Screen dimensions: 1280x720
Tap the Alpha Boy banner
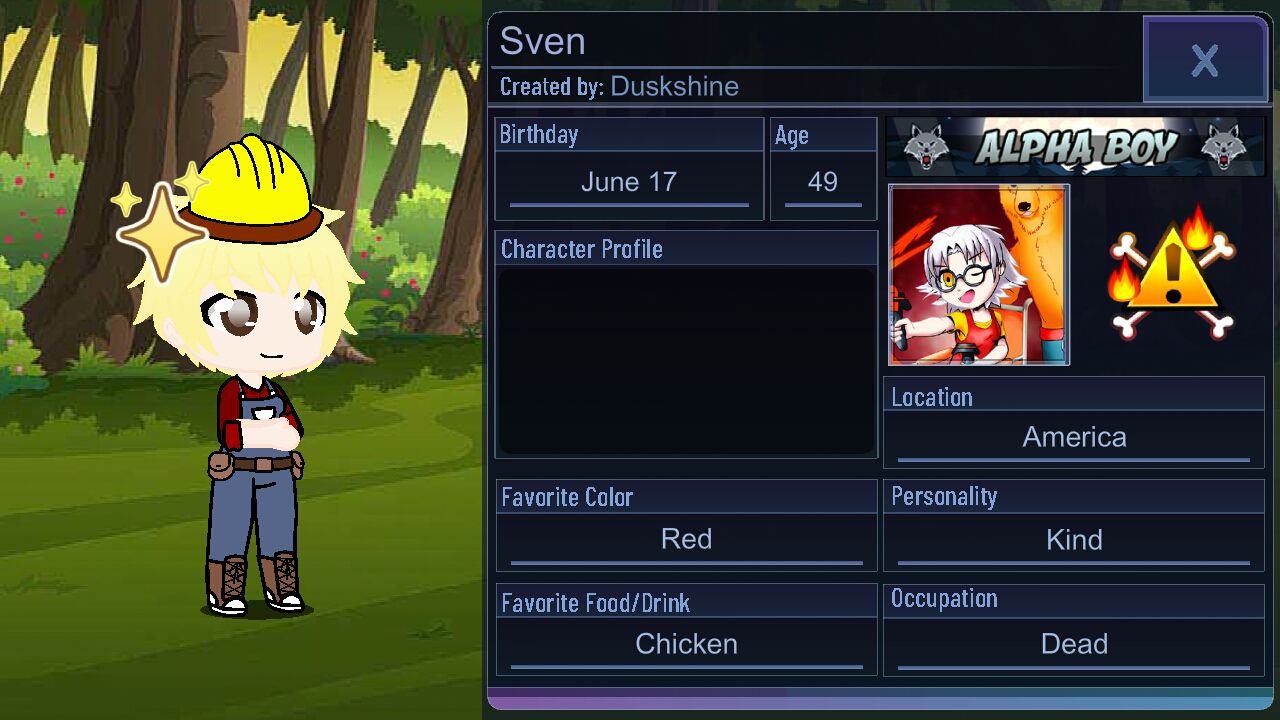(x=1075, y=147)
